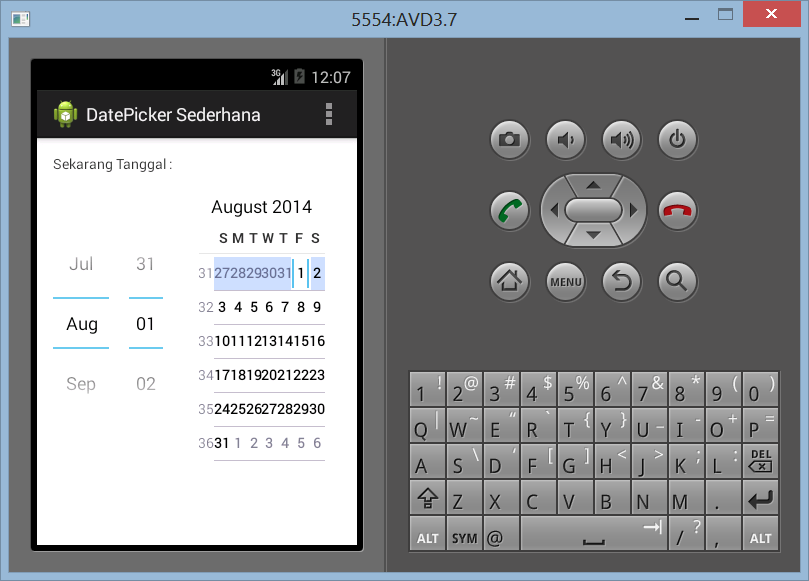Screen dimensions: 809x581
Task: Open the overflow menu in the action bar
Action: coord(329,114)
